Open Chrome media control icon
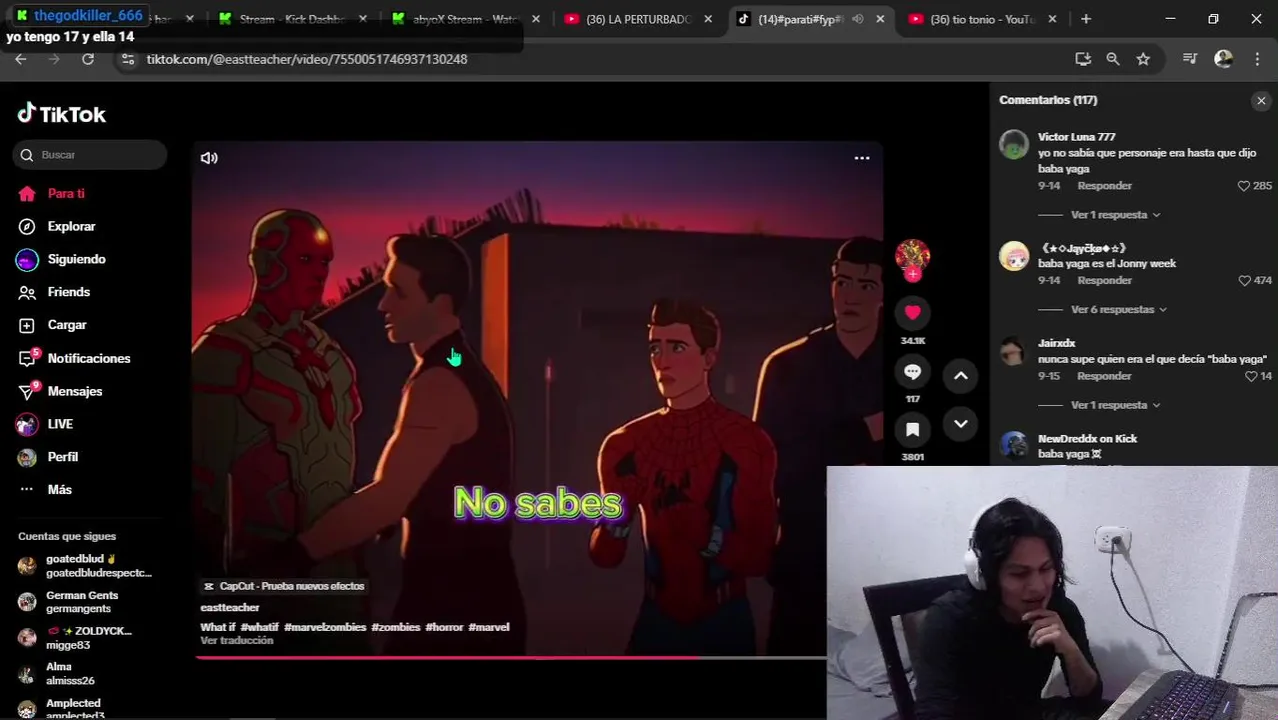The width and height of the screenshot is (1278, 720). 1189,59
